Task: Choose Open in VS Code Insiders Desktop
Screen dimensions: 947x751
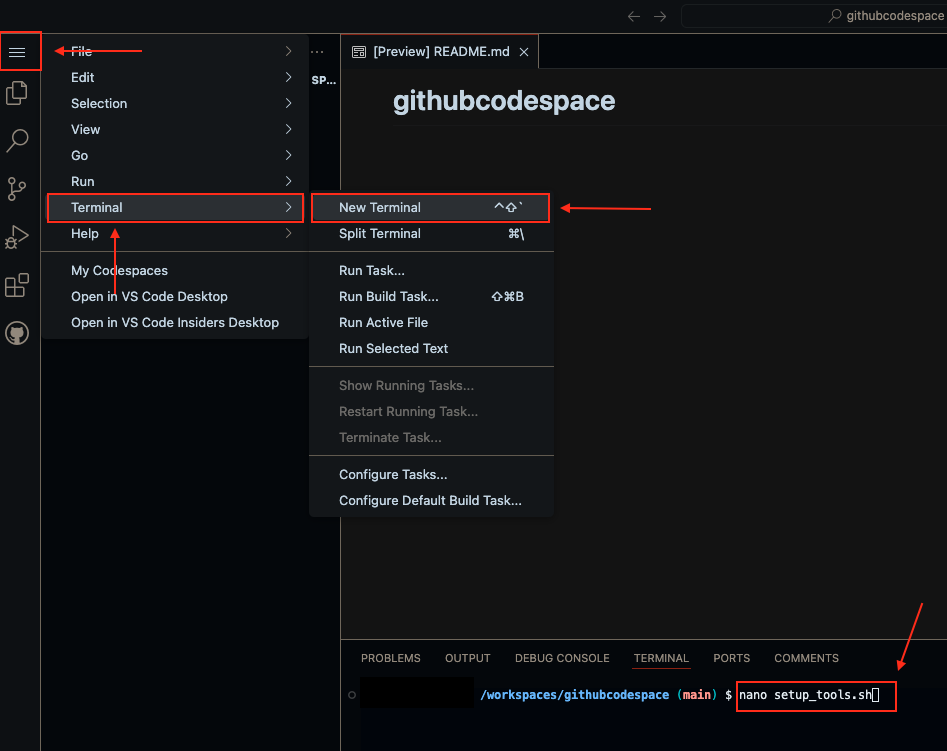Action: [x=175, y=323]
